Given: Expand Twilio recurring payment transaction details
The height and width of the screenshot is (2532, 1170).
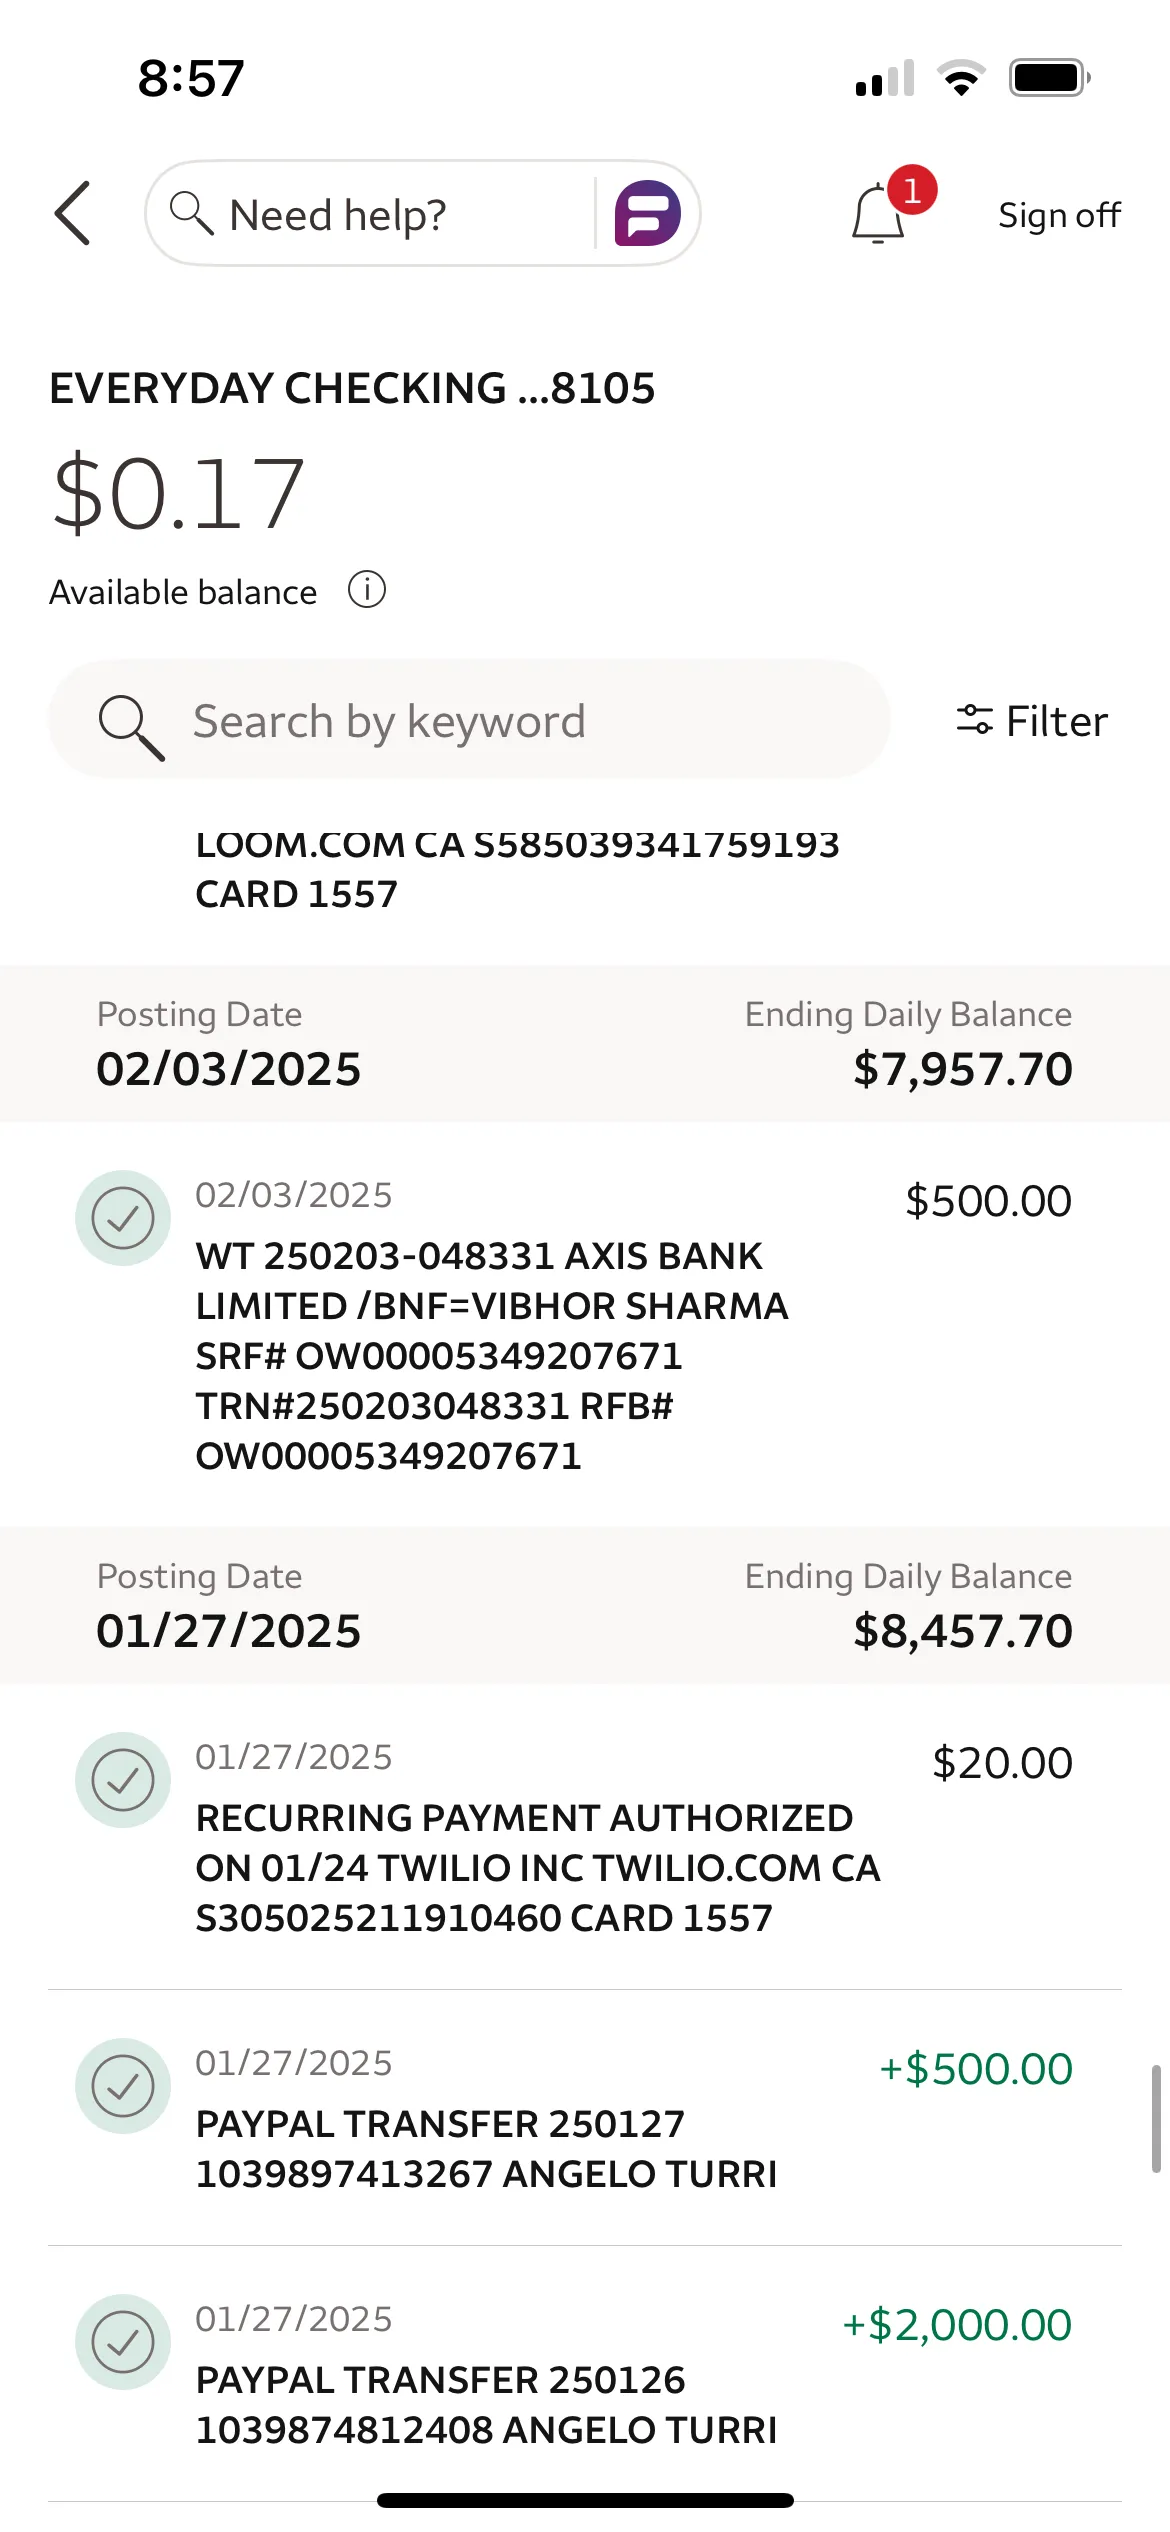Looking at the screenshot, I should [x=585, y=1836].
